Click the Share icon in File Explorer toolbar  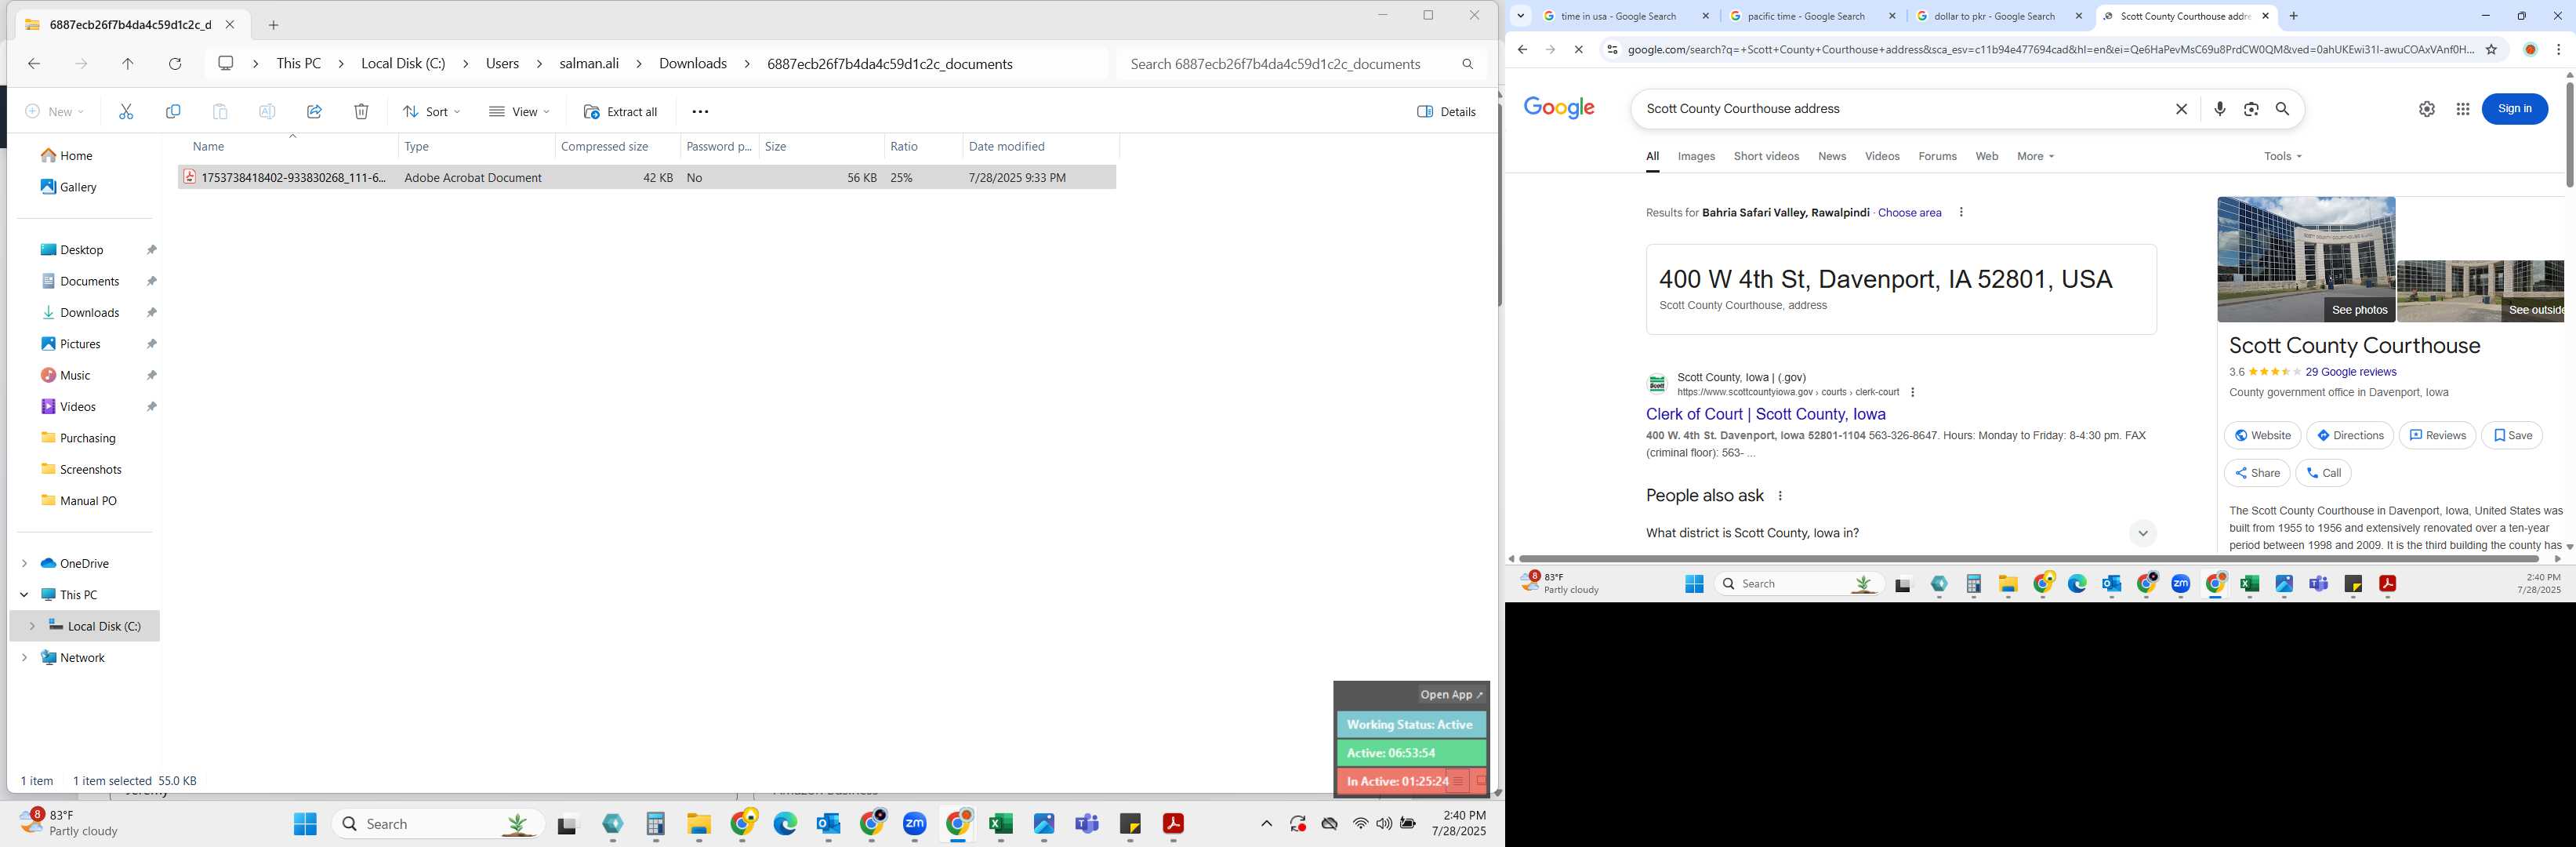[314, 112]
